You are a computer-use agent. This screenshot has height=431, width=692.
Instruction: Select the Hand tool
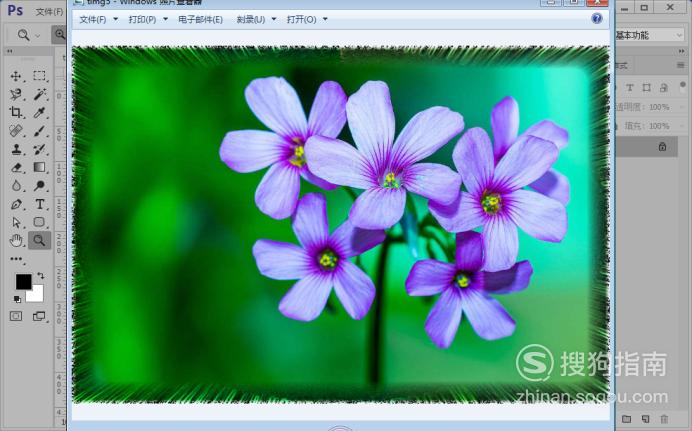tap(16, 240)
